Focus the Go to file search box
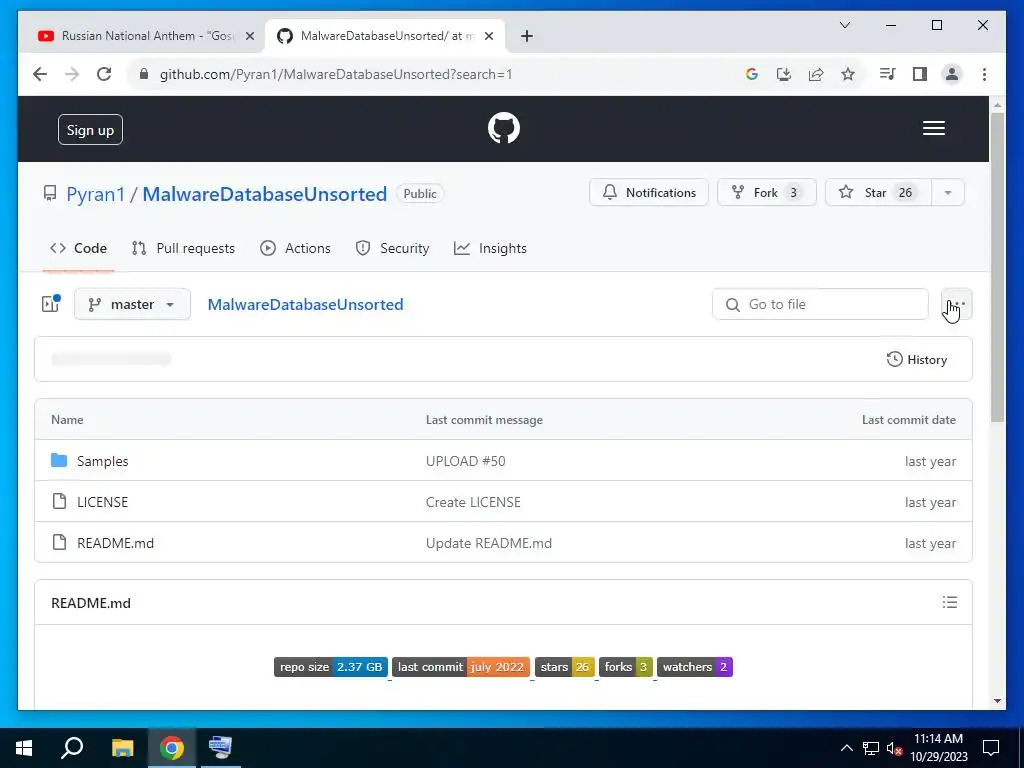This screenshot has height=768, width=1024. (x=820, y=304)
